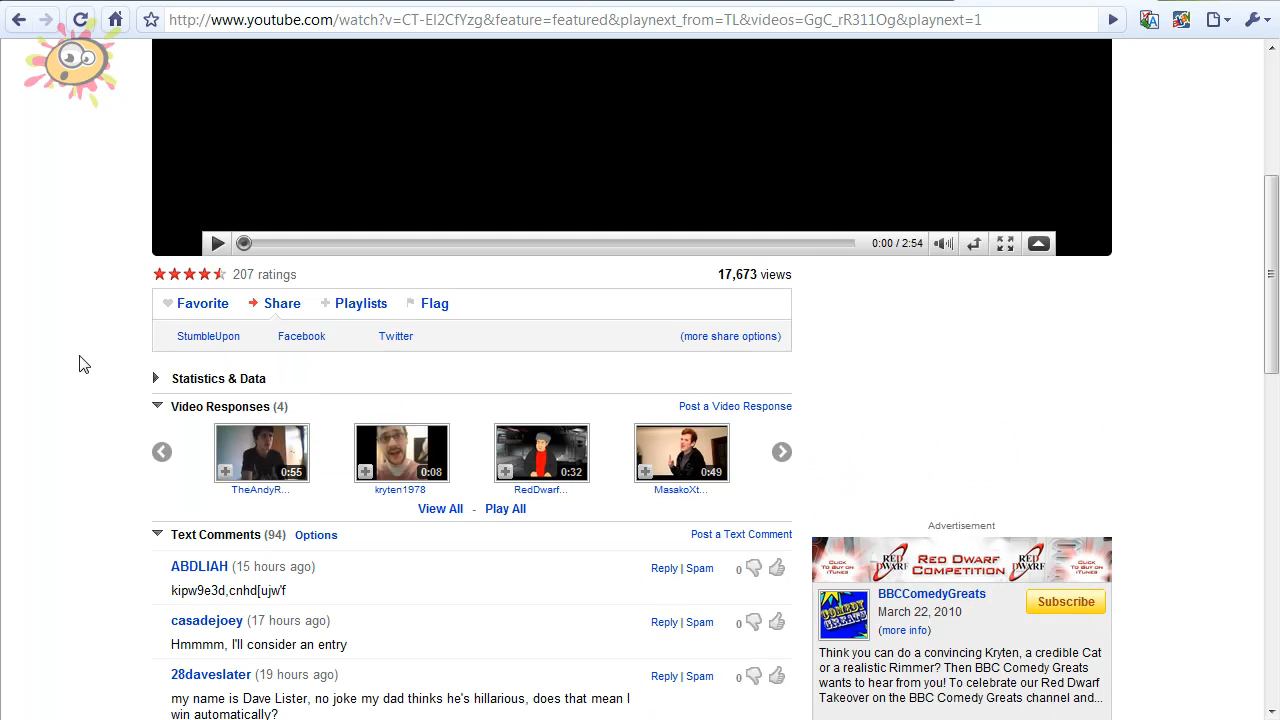This screenshot has width=1280, height=720.
Task: Mute the video volume speaker icon
Action: 943,243
